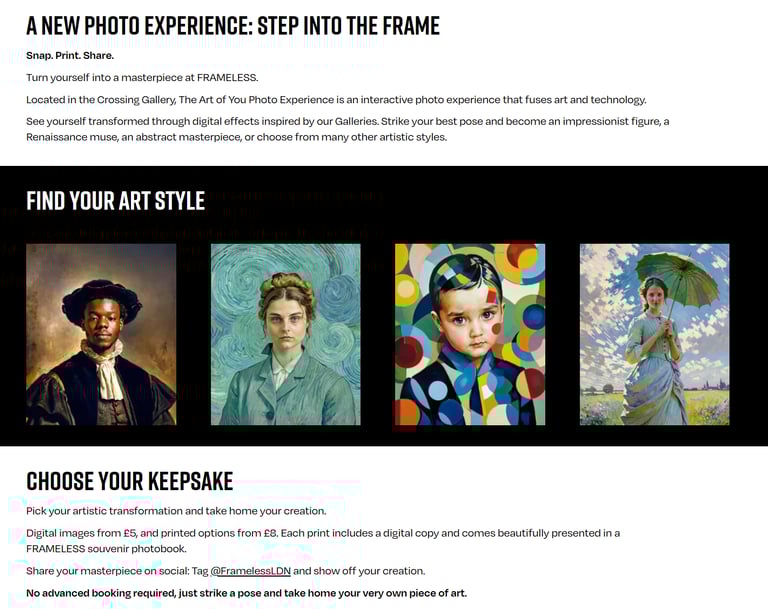Click the bold 'No advanced booking required' text
Image resolution: width=768 pixels, height=609 pixels.
(246, 593)
